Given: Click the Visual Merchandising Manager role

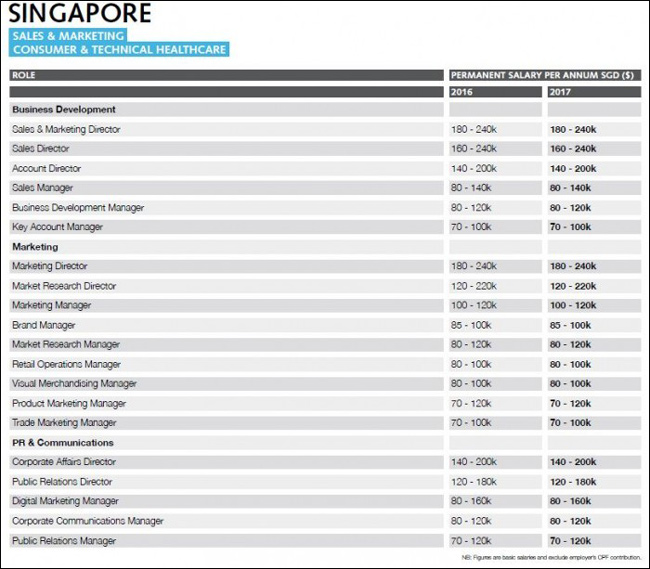Looking at the screenshot, I should pos(74,384).
